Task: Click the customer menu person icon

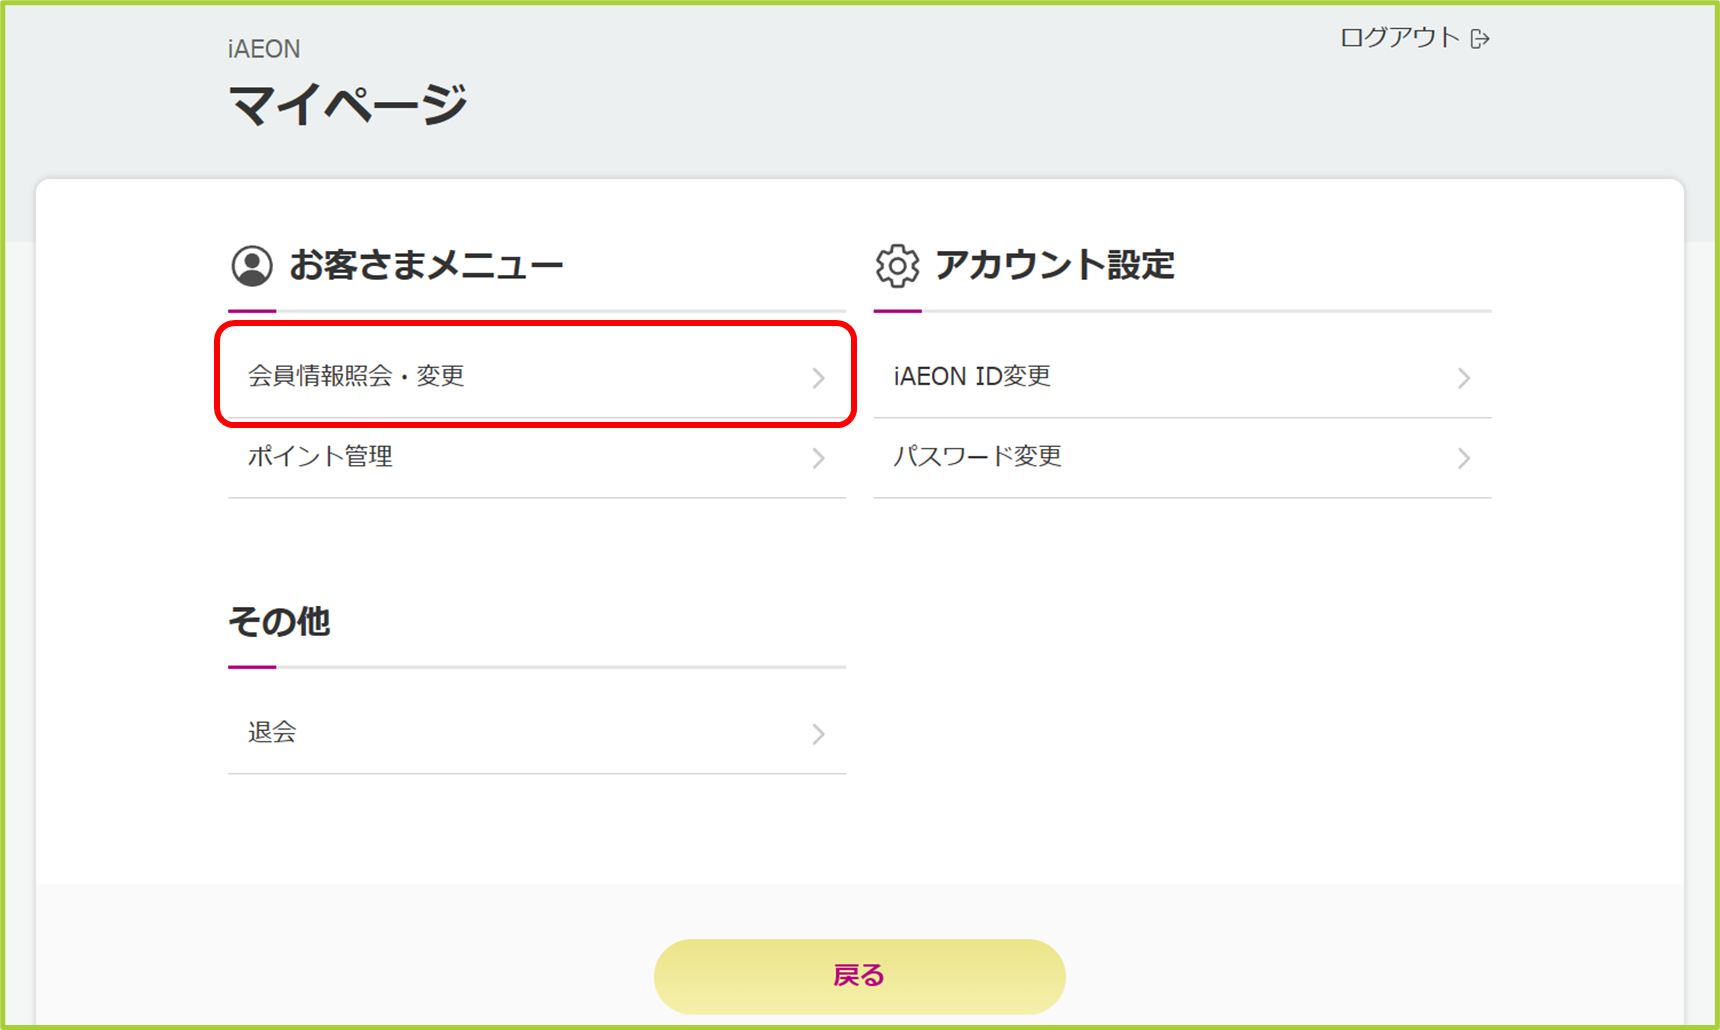Action: 252,266
